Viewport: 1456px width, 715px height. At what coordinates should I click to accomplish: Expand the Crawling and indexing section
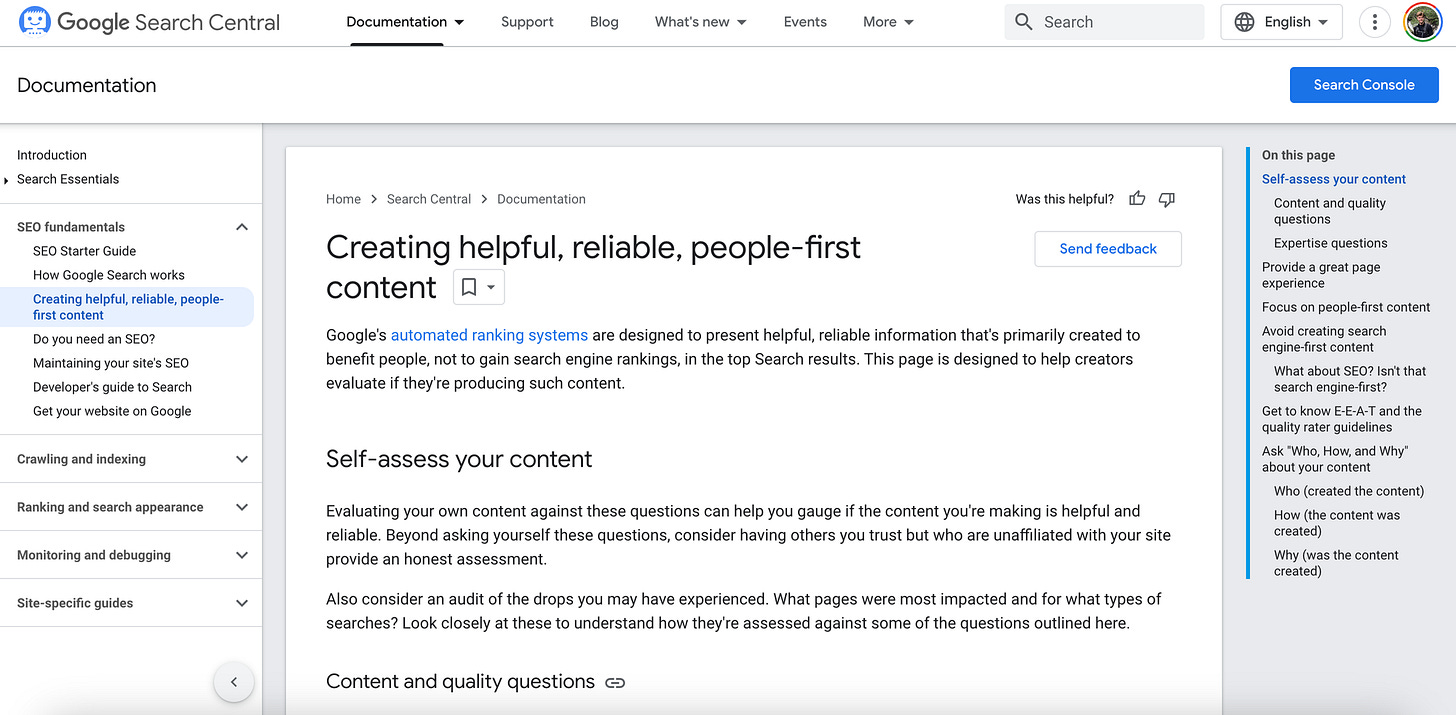[x=241, y=458]
